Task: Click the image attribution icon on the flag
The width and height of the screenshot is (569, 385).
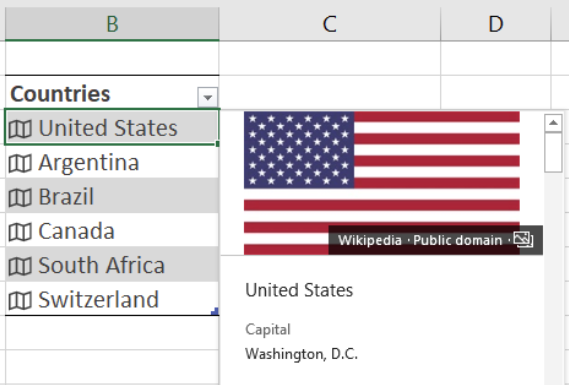Action: point(523,240)
